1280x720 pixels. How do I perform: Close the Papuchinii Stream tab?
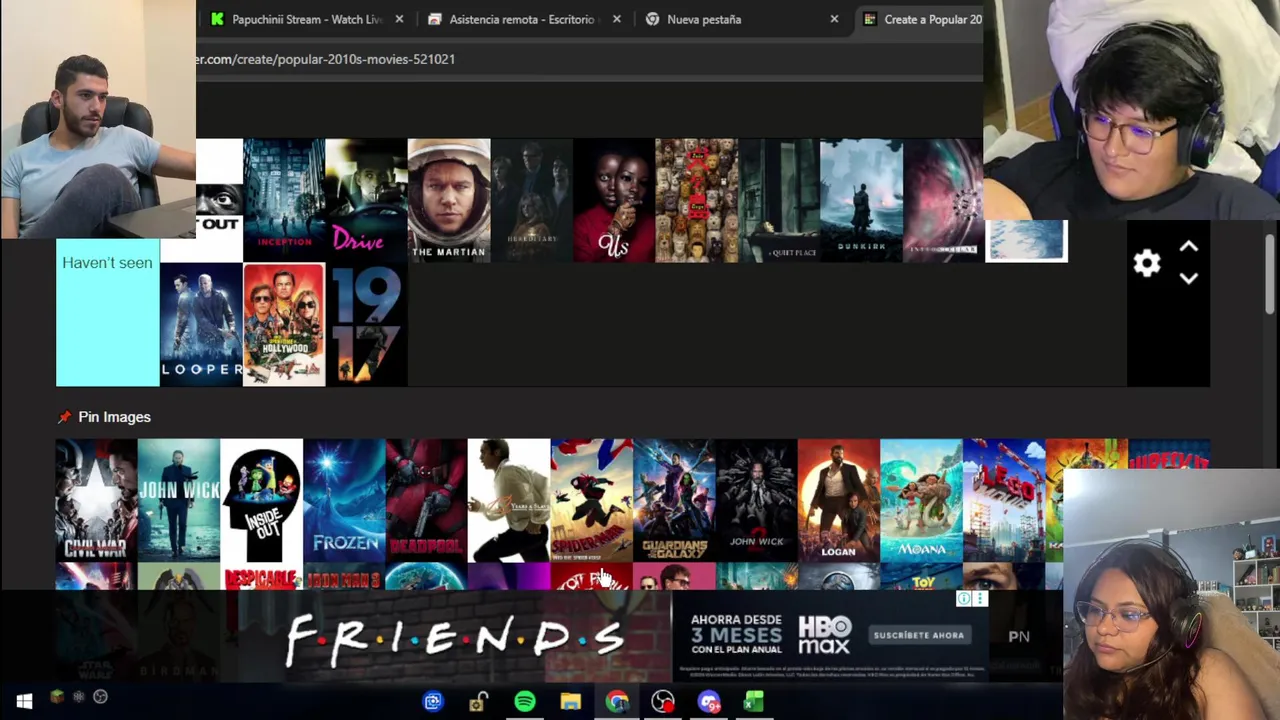399,19
